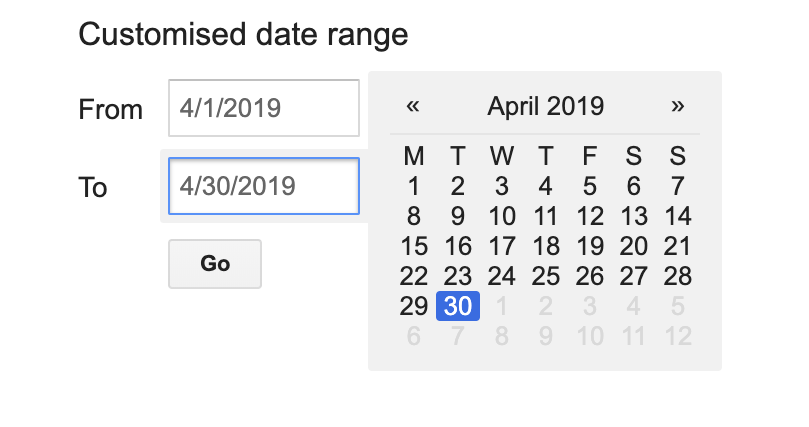The image size is (809, 427).
Task: Select April 3 in the calendar
Action: tap(502, 186)
